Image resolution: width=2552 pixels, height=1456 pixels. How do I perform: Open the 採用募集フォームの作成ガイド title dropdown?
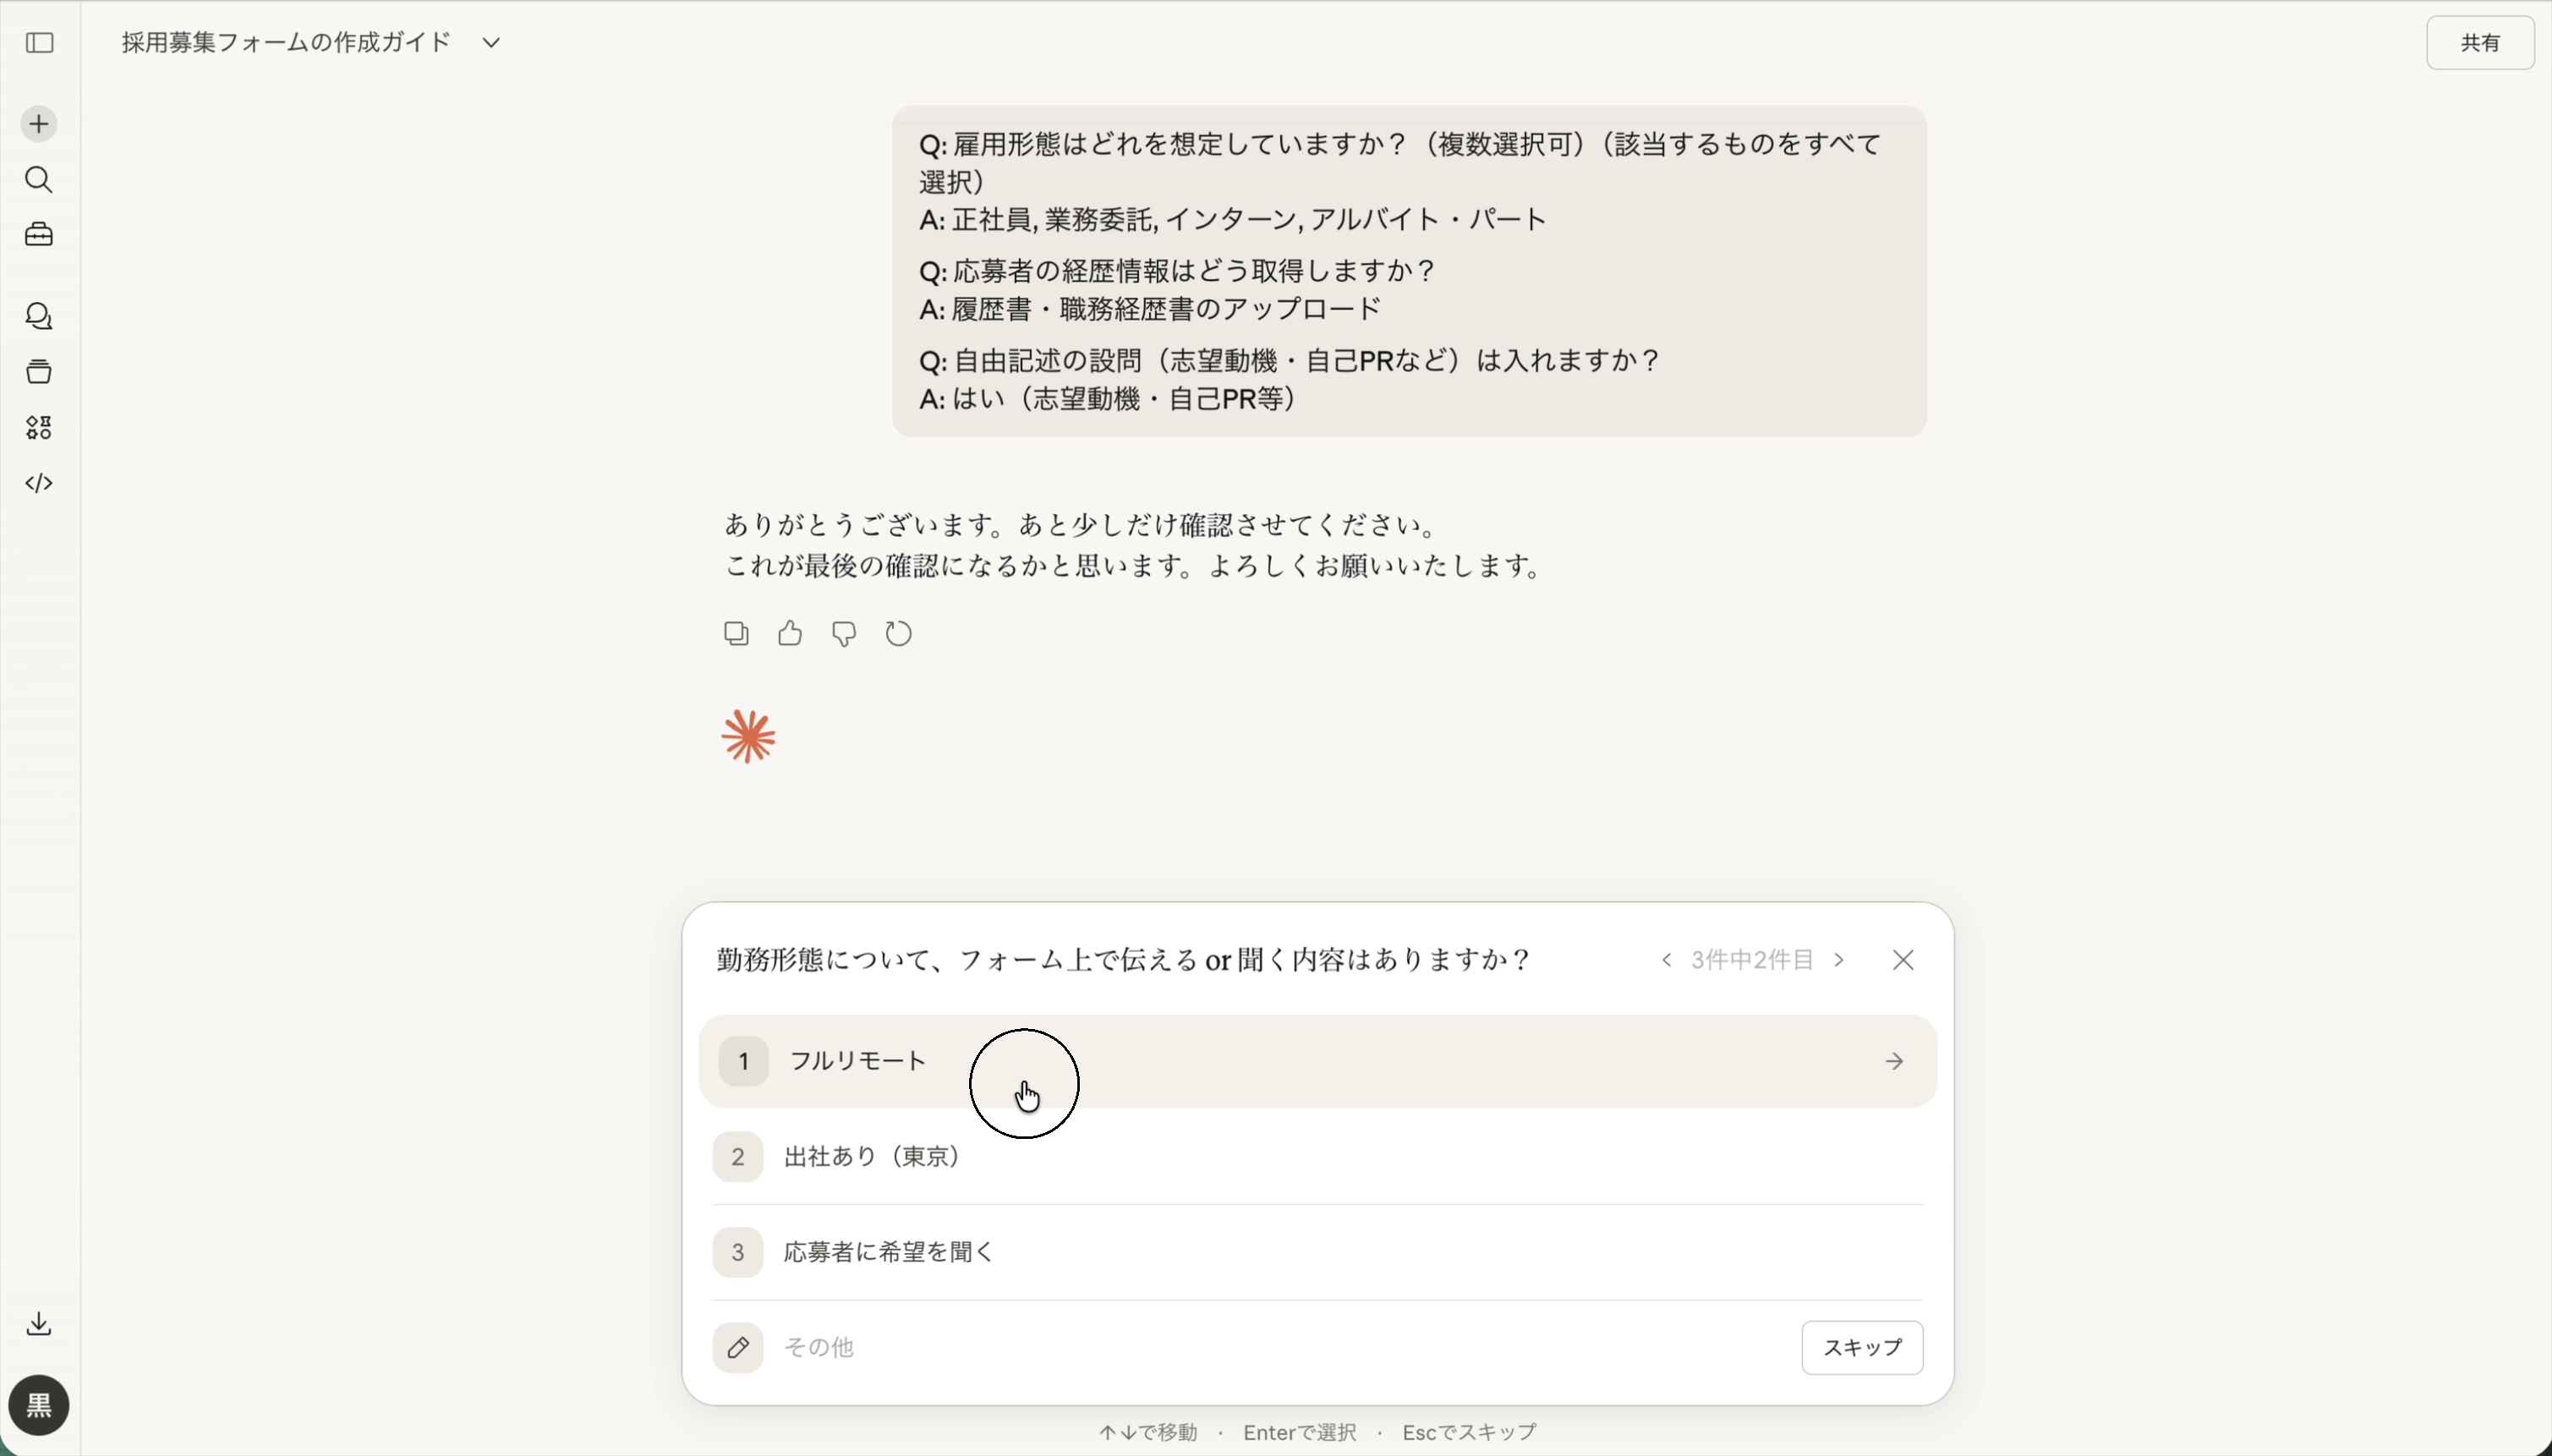pos(489,42)
